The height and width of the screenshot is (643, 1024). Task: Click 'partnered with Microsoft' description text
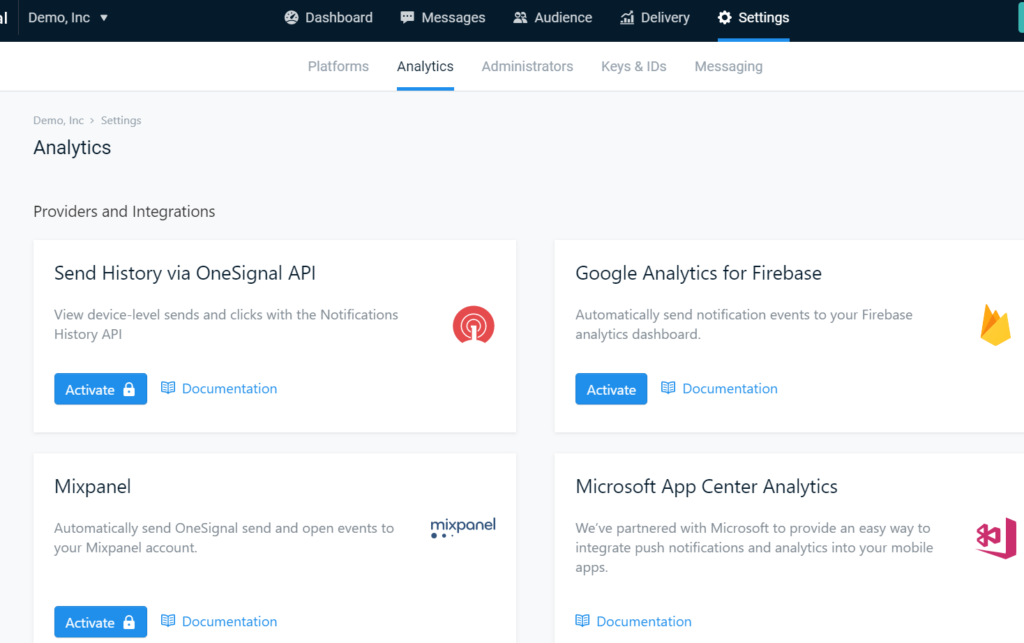click(x=754, y=548)
